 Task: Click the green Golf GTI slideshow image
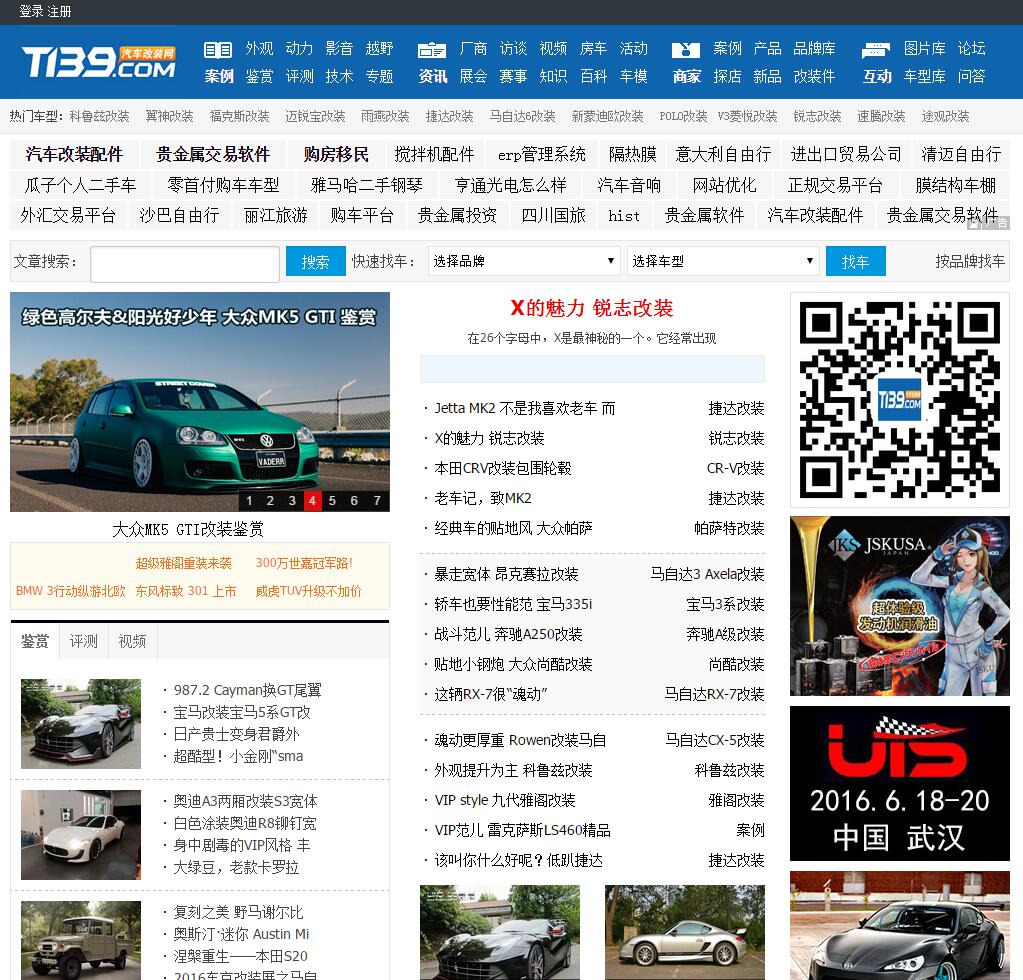tap(200, 402)
